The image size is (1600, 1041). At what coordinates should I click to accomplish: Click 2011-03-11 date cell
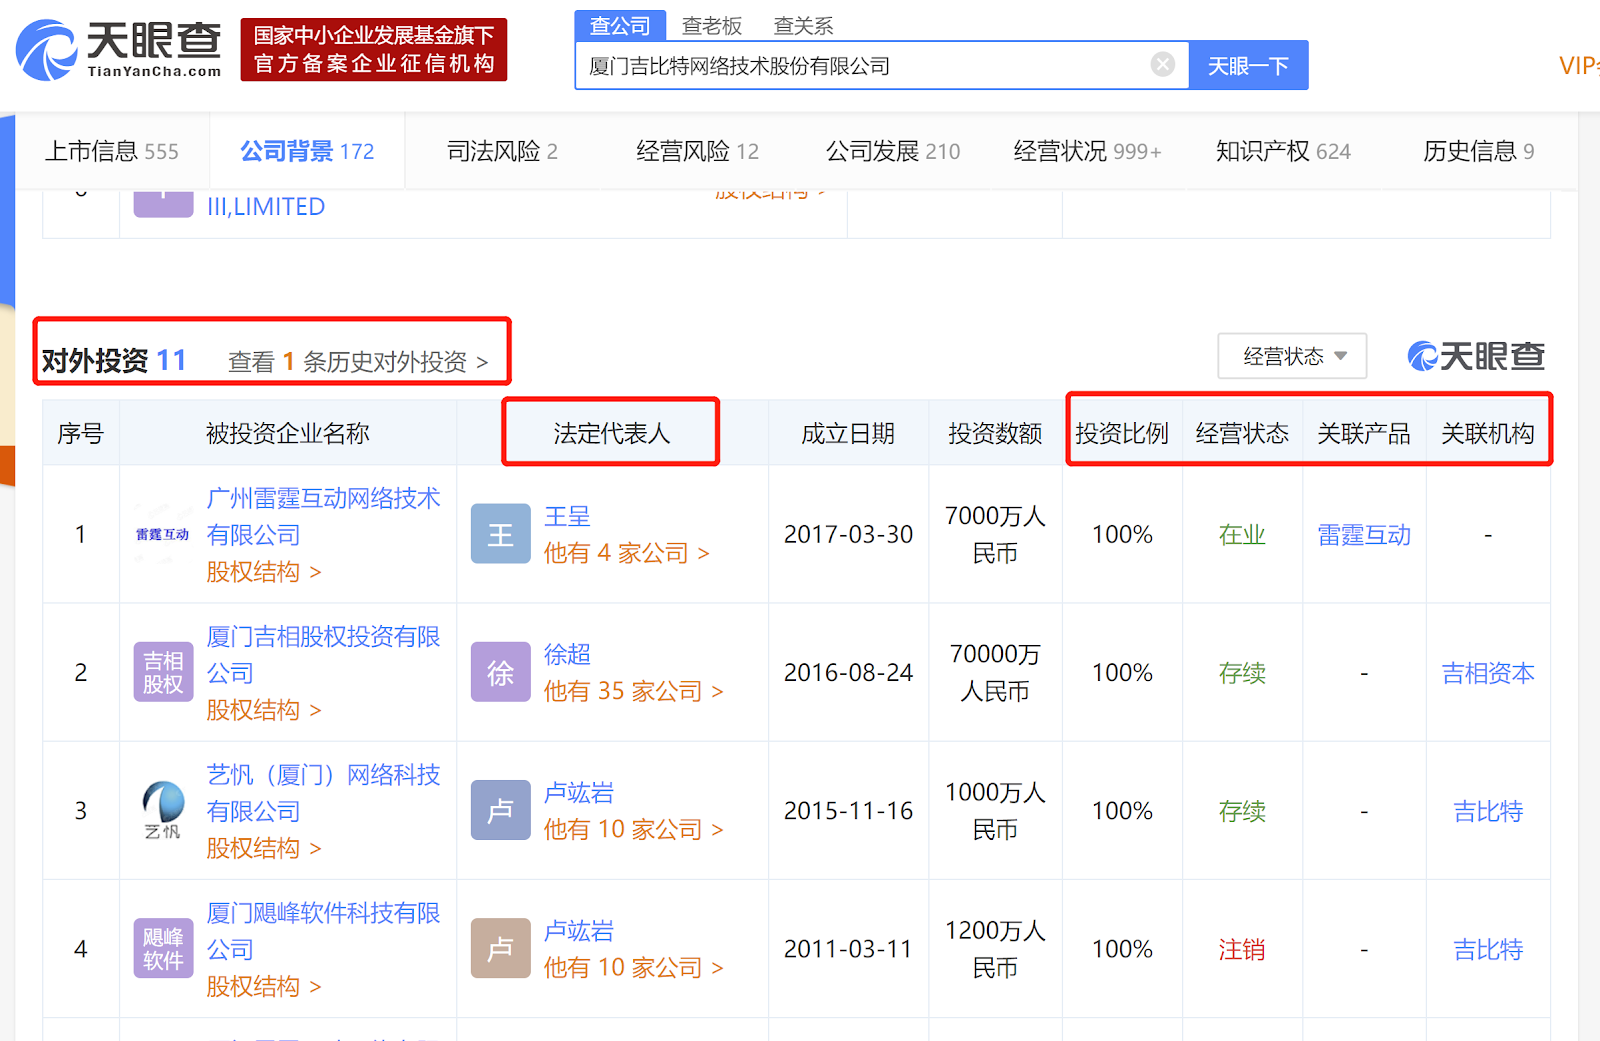click(x=848, y=948)
